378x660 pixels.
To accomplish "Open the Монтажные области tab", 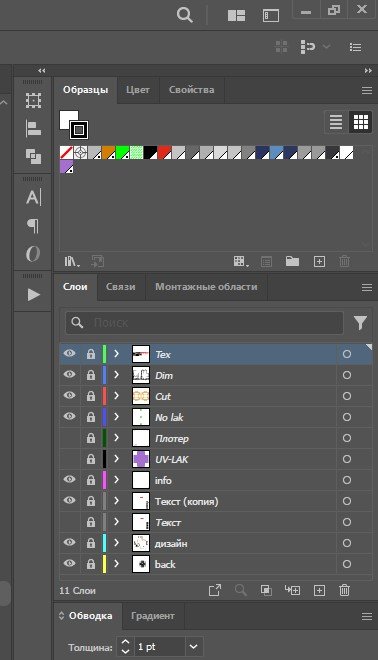I will click(206, 287).
